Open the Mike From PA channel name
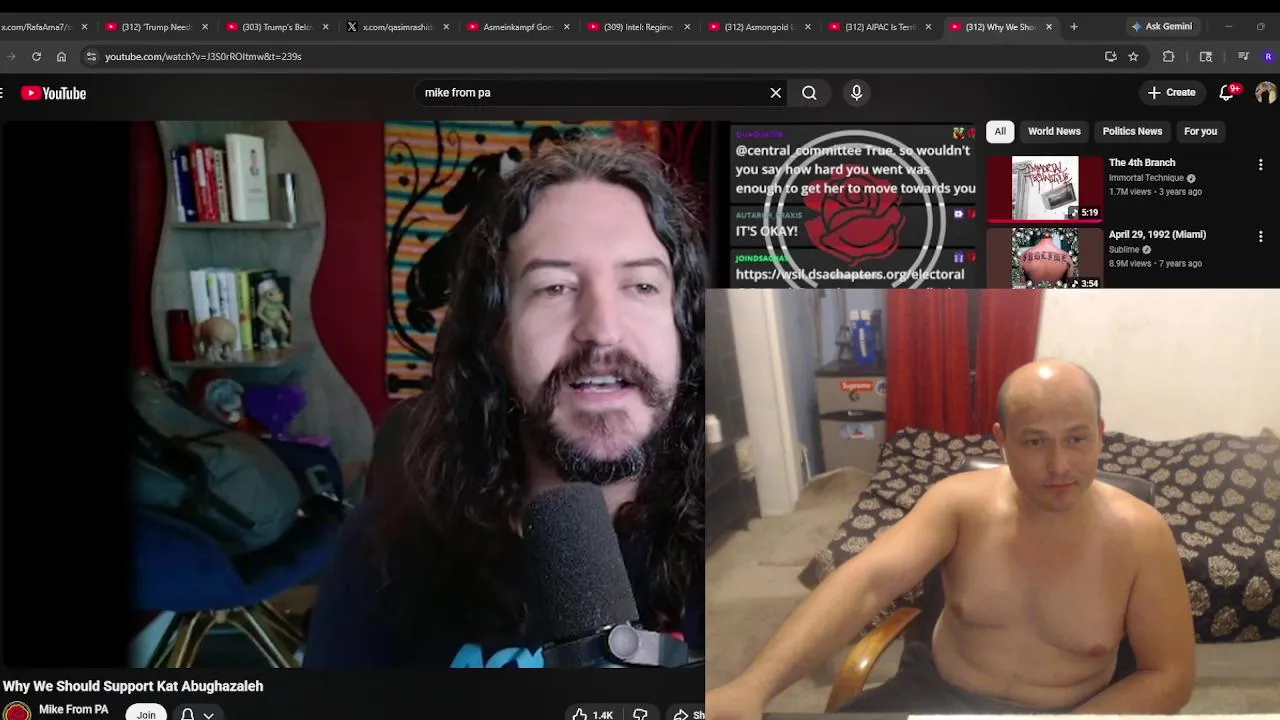 click(73, 709)
